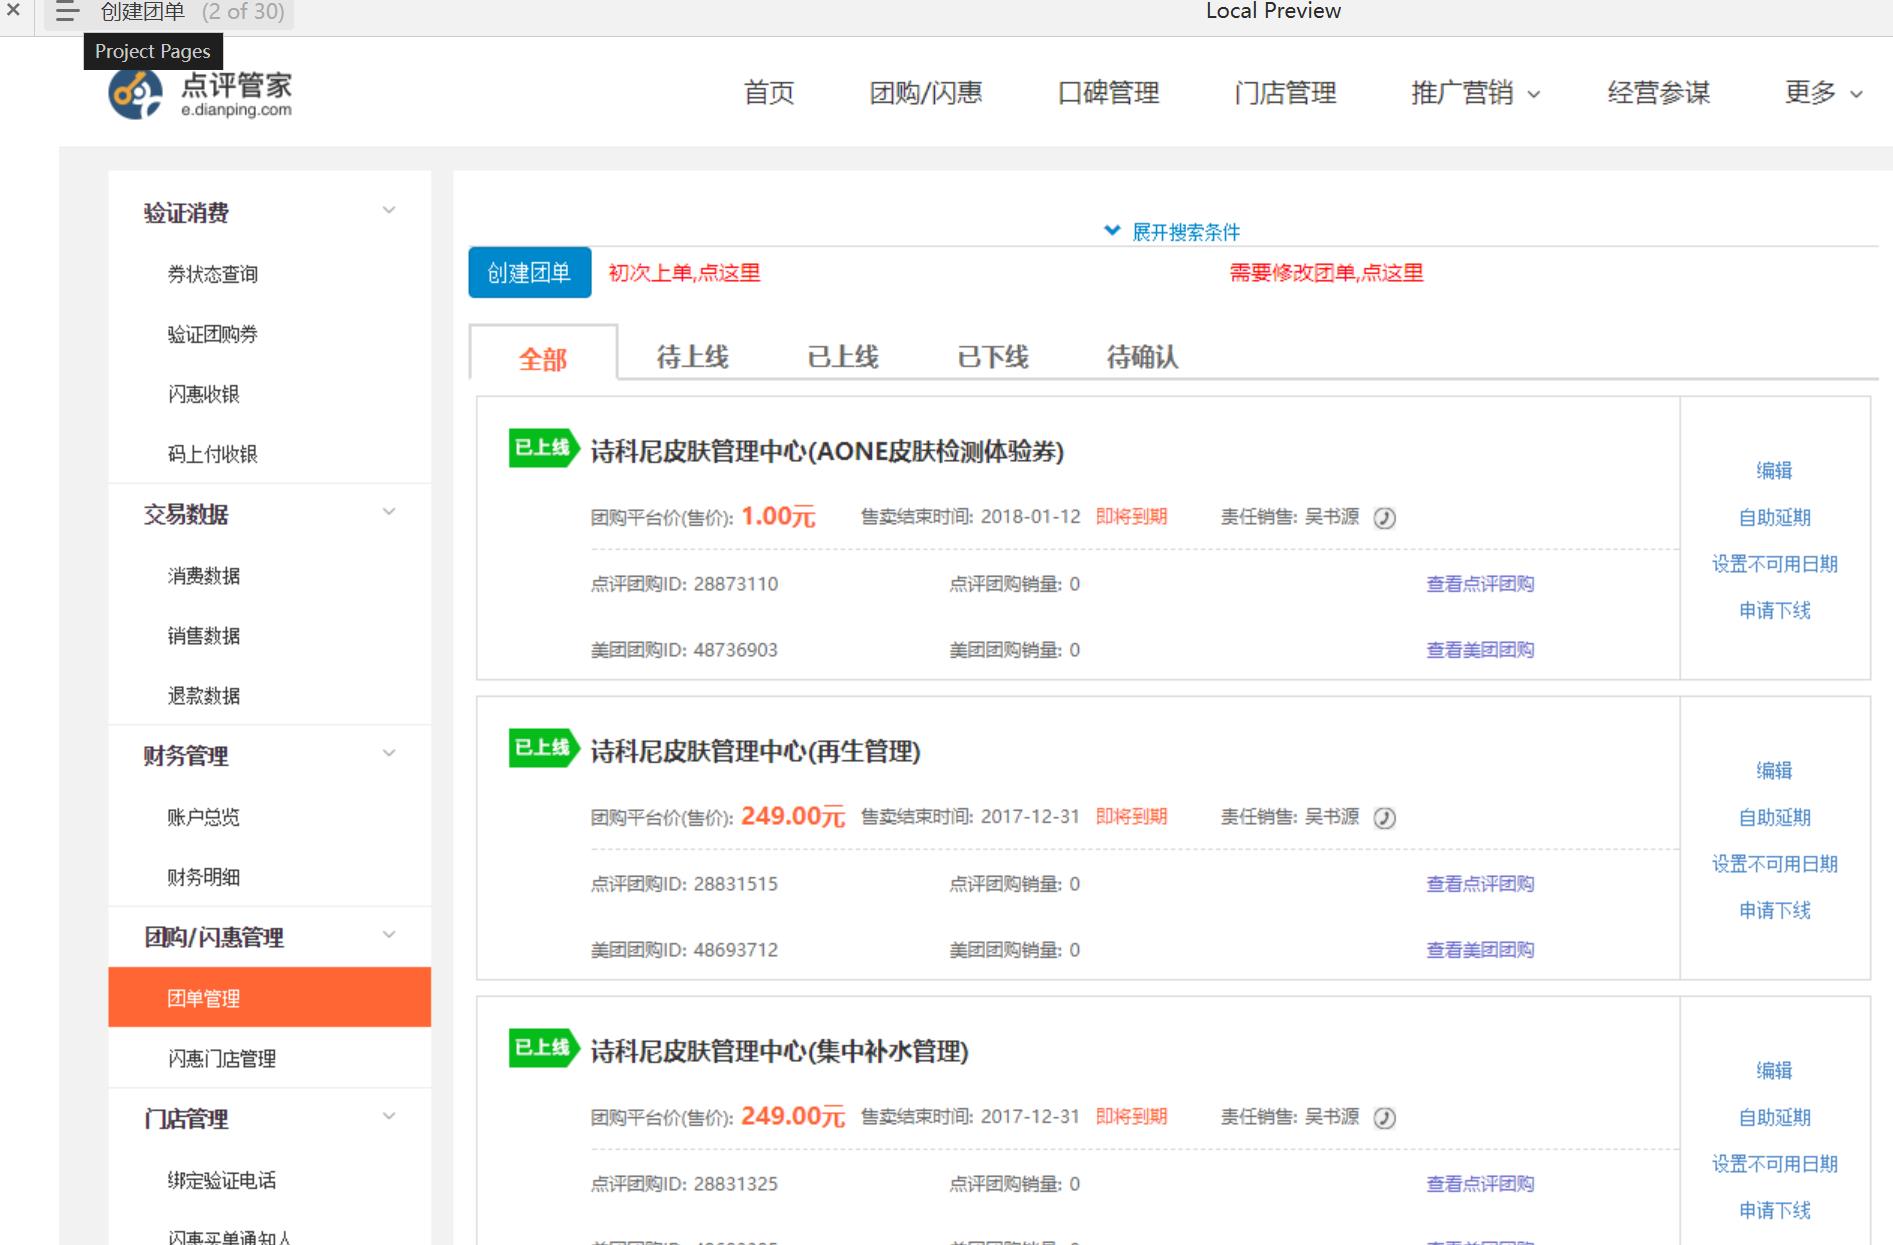
Task: Open 销售数据 in sidebar
Action: 204,636
